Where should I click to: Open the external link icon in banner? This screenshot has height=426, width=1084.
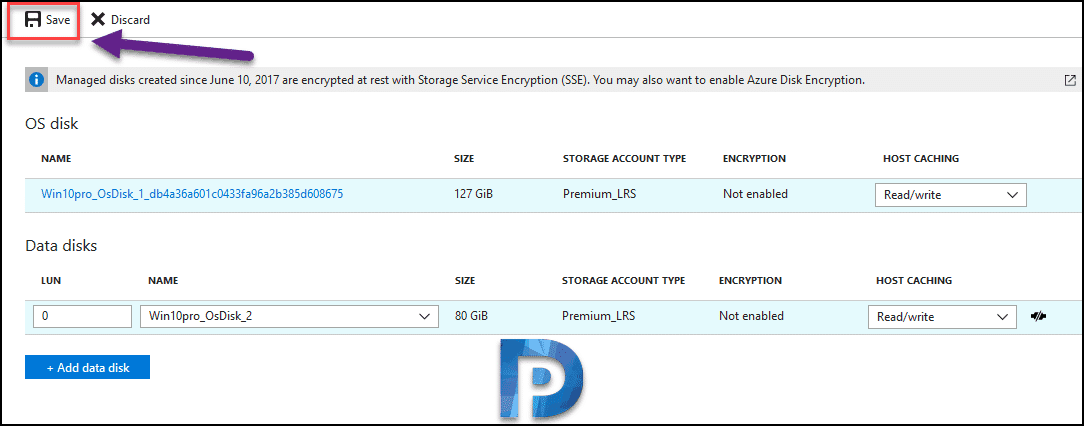1070,80
